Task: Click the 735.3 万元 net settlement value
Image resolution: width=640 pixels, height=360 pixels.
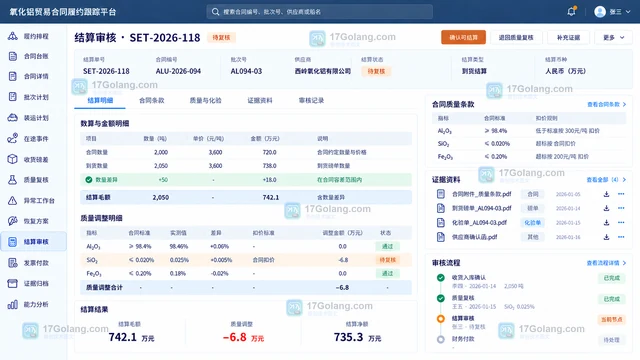Action: coord(357,337)
